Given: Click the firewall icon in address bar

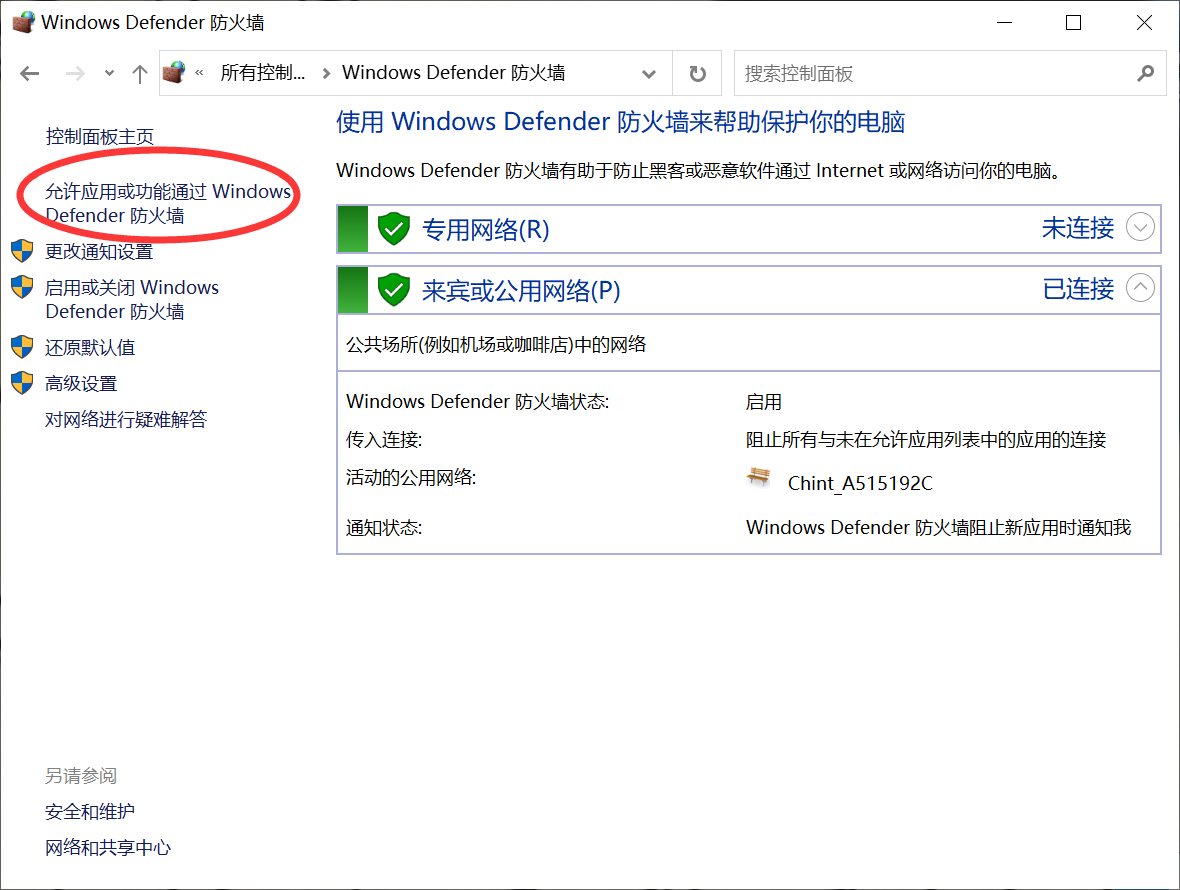Looking at the screenshot, I should (x=174, y=72).
